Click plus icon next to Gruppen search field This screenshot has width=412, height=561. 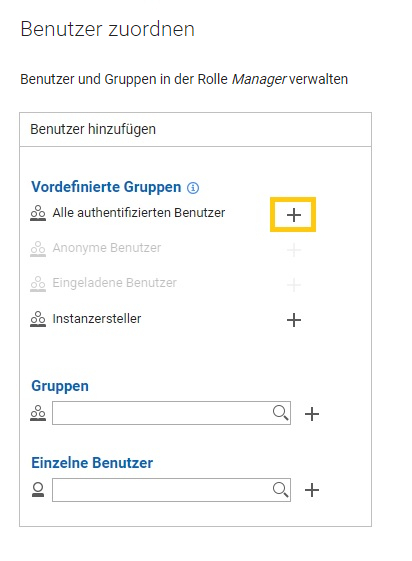coord(312,414)
